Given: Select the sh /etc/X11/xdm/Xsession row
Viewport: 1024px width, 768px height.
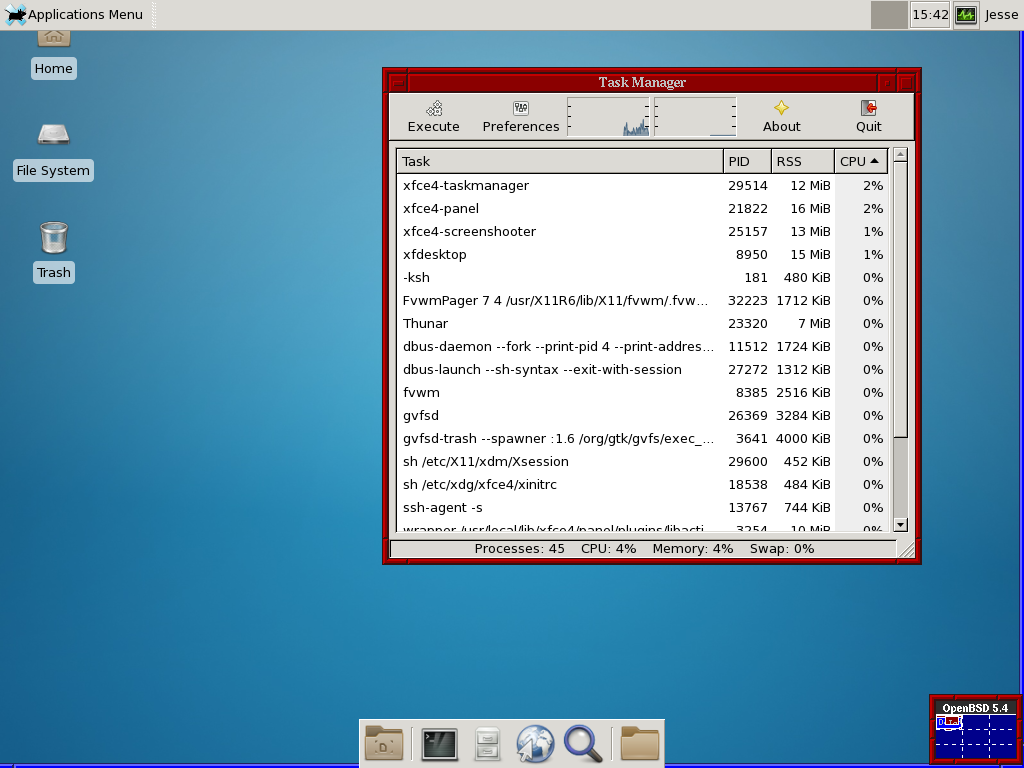Looking at the screenshot, I should click(x=642, y=461).
